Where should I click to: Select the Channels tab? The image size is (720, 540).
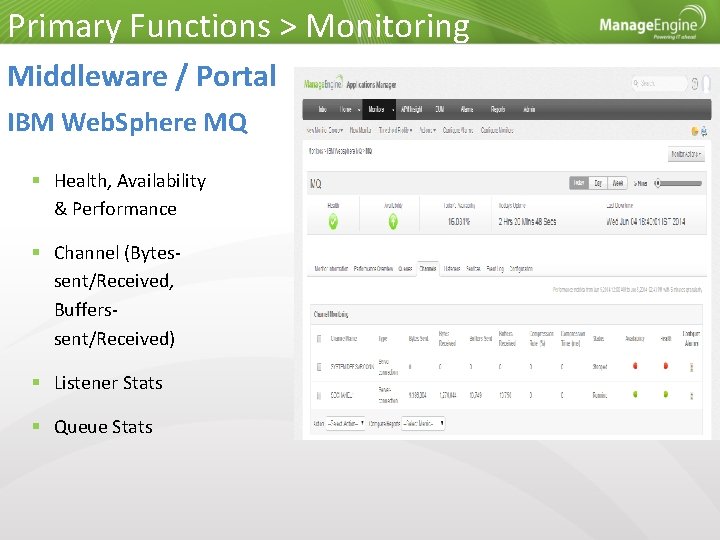point(428,269)
